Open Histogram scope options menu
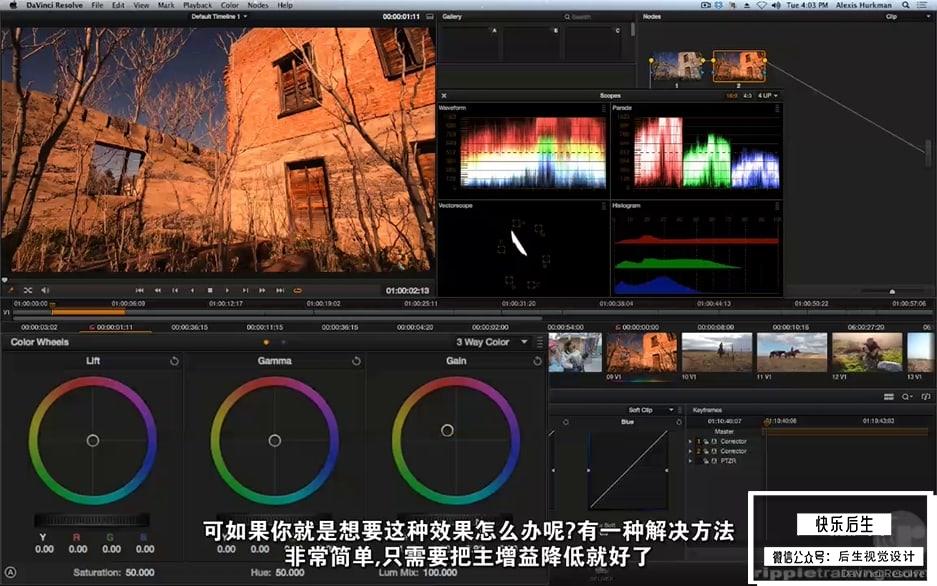The width and height of the screenshot is (937, 586). [777, 205]
